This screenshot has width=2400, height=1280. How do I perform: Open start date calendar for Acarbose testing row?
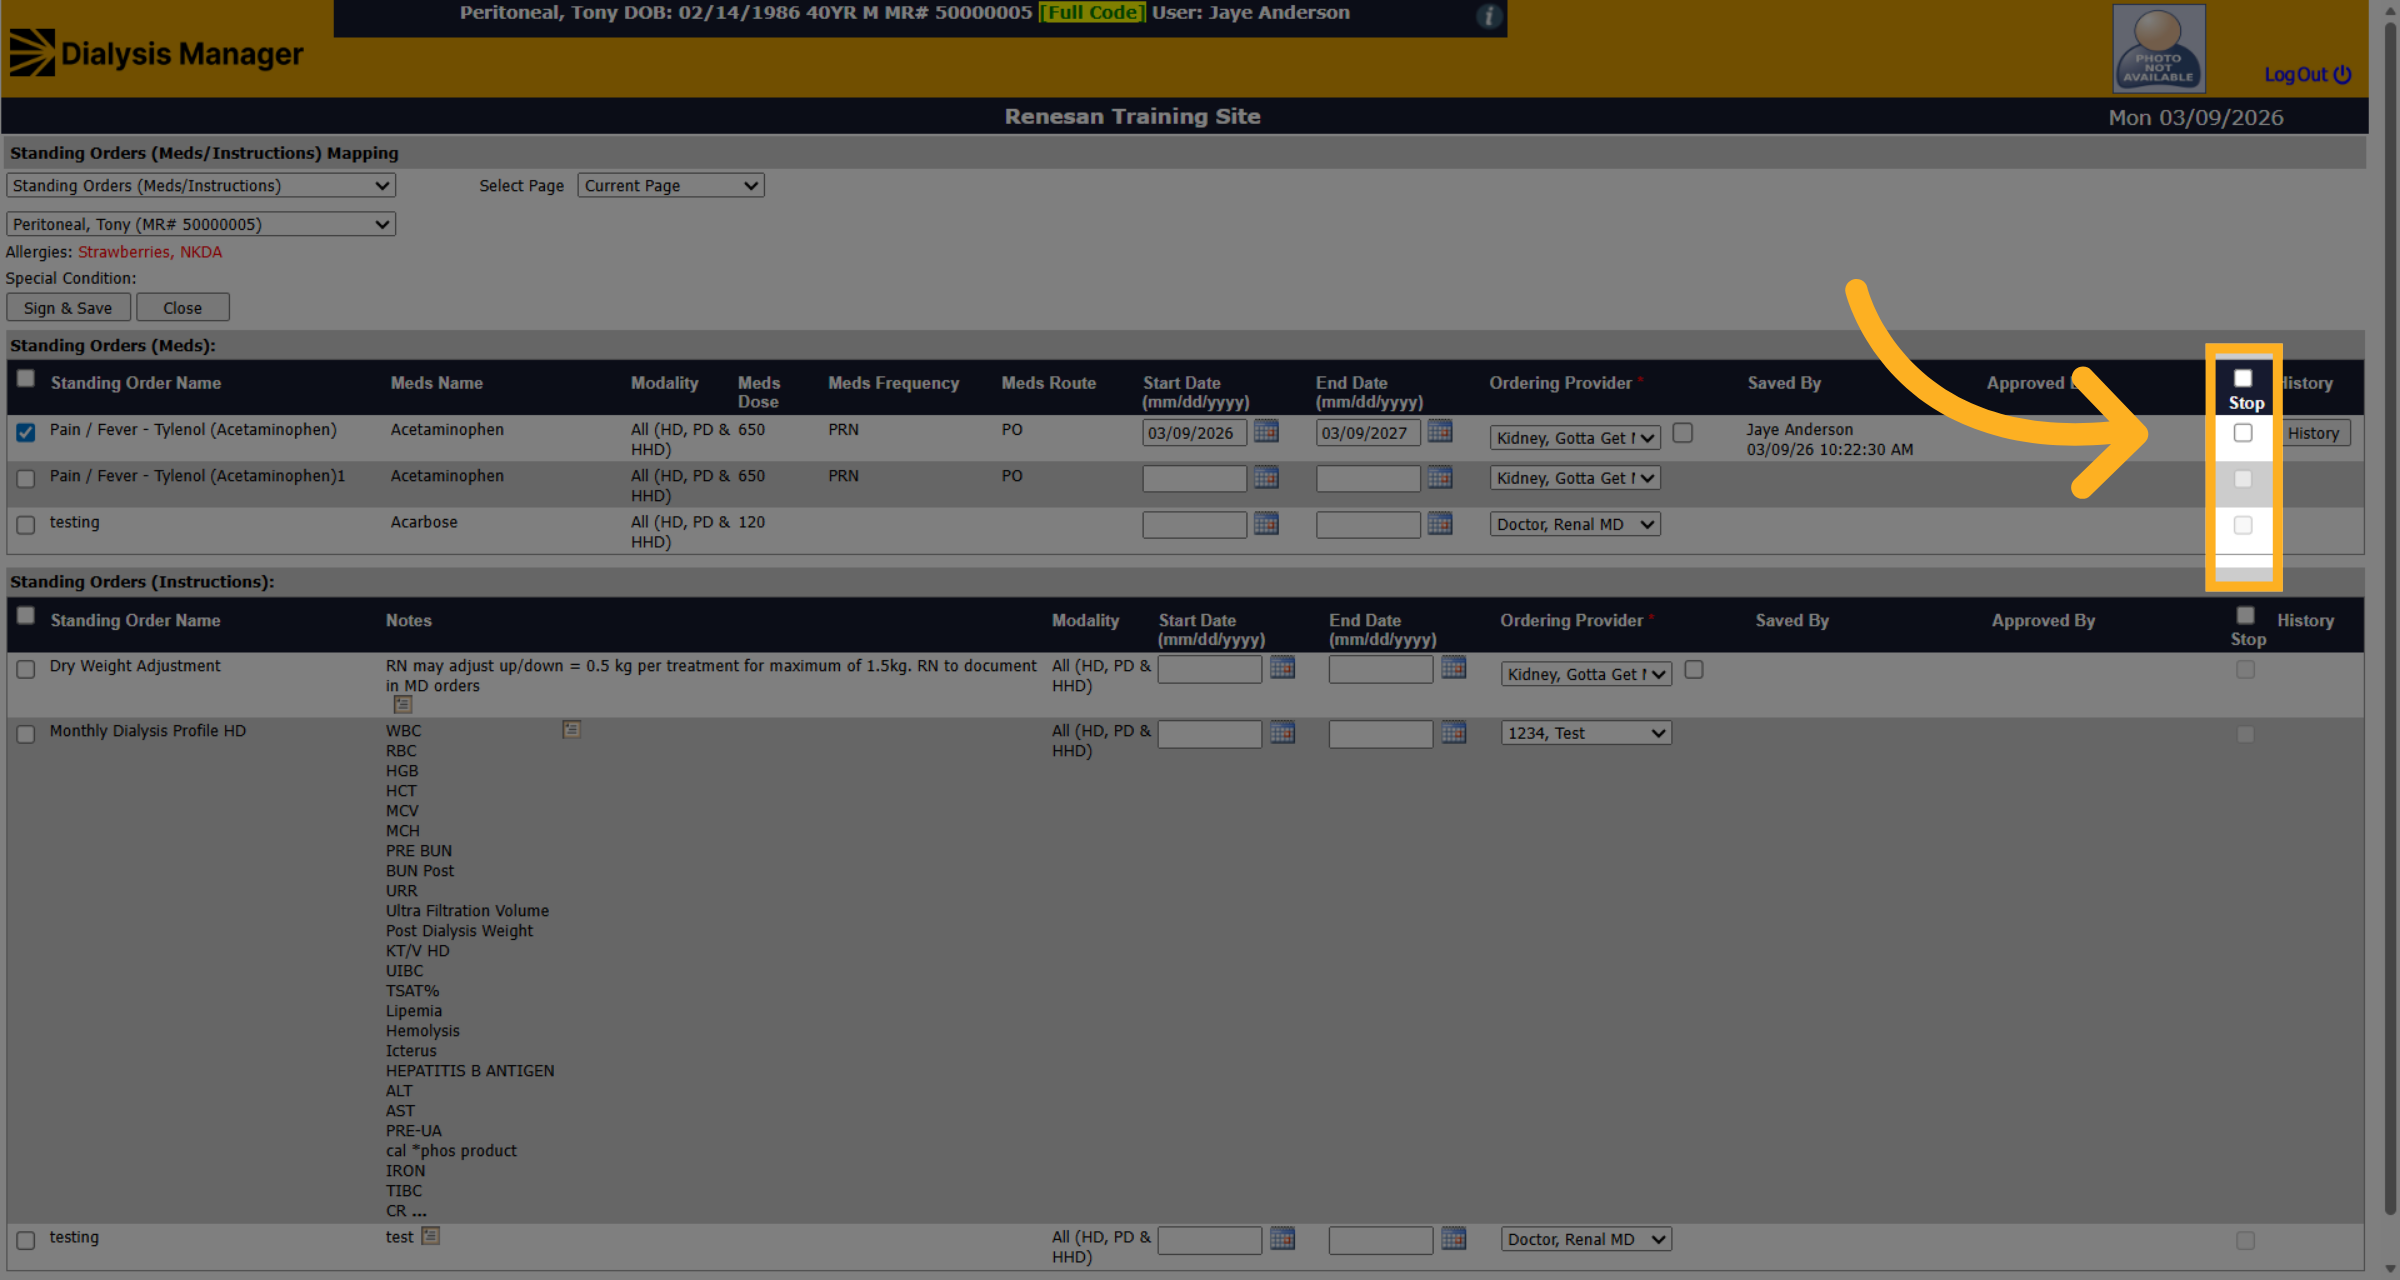pos(1266,524)
